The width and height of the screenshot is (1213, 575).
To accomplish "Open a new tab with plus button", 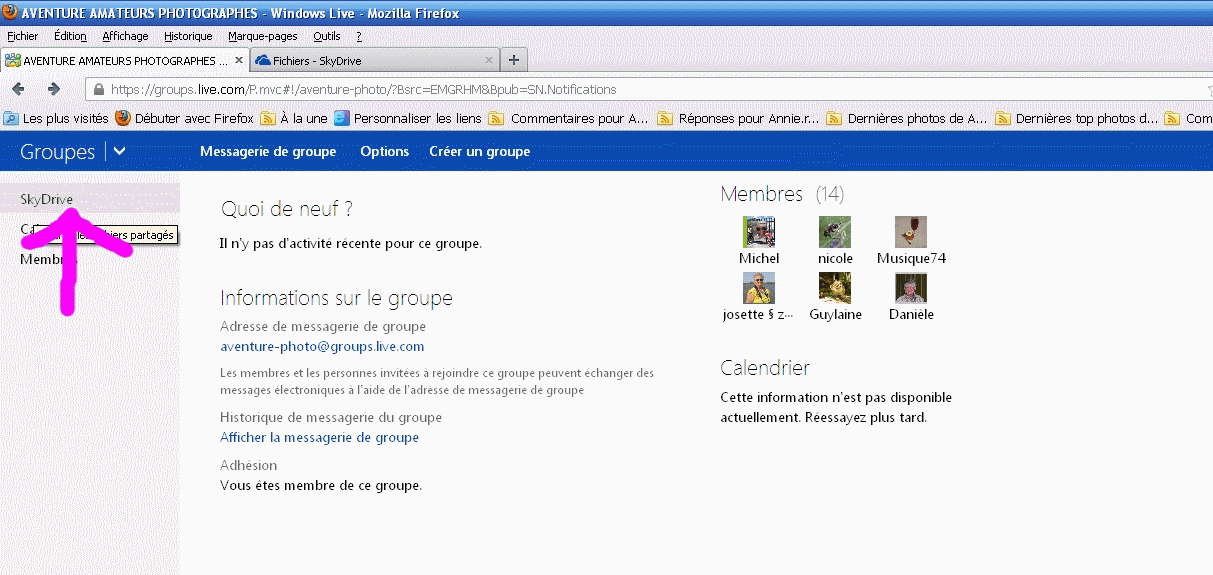I will (514, 60).
